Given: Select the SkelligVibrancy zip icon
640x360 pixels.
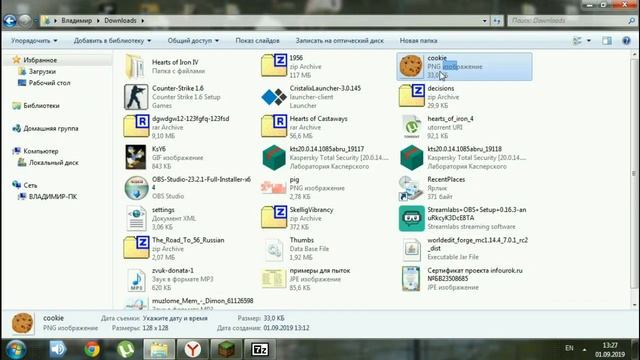Looking at the screenshot, I should 274,218.
